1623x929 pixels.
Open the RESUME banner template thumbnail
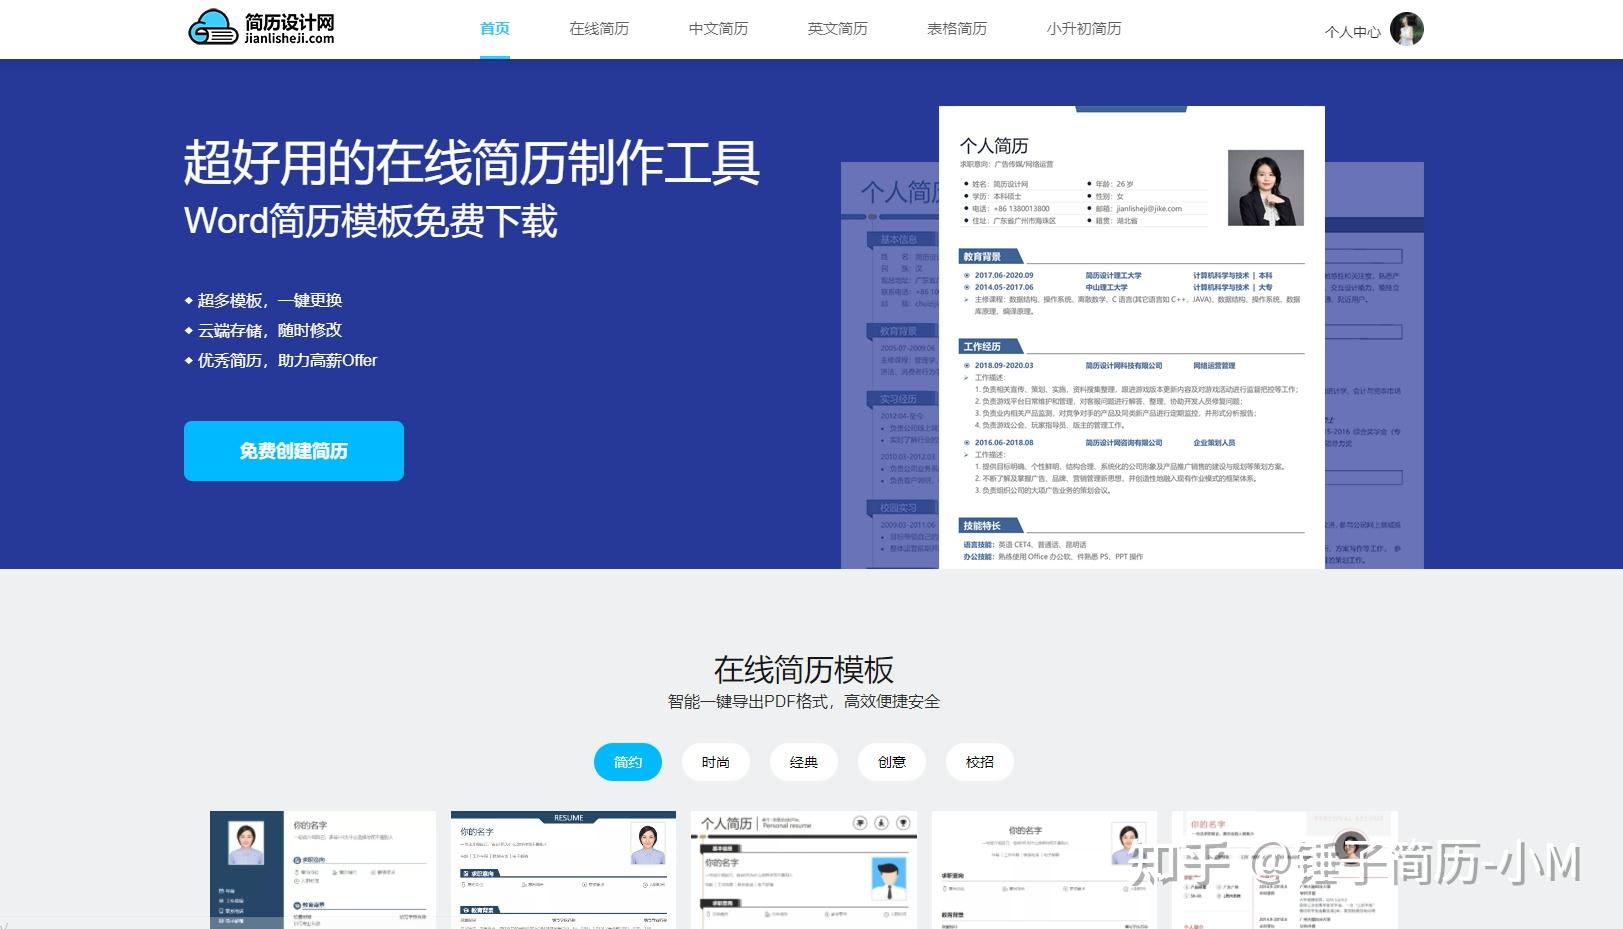[x=563, y=870]
